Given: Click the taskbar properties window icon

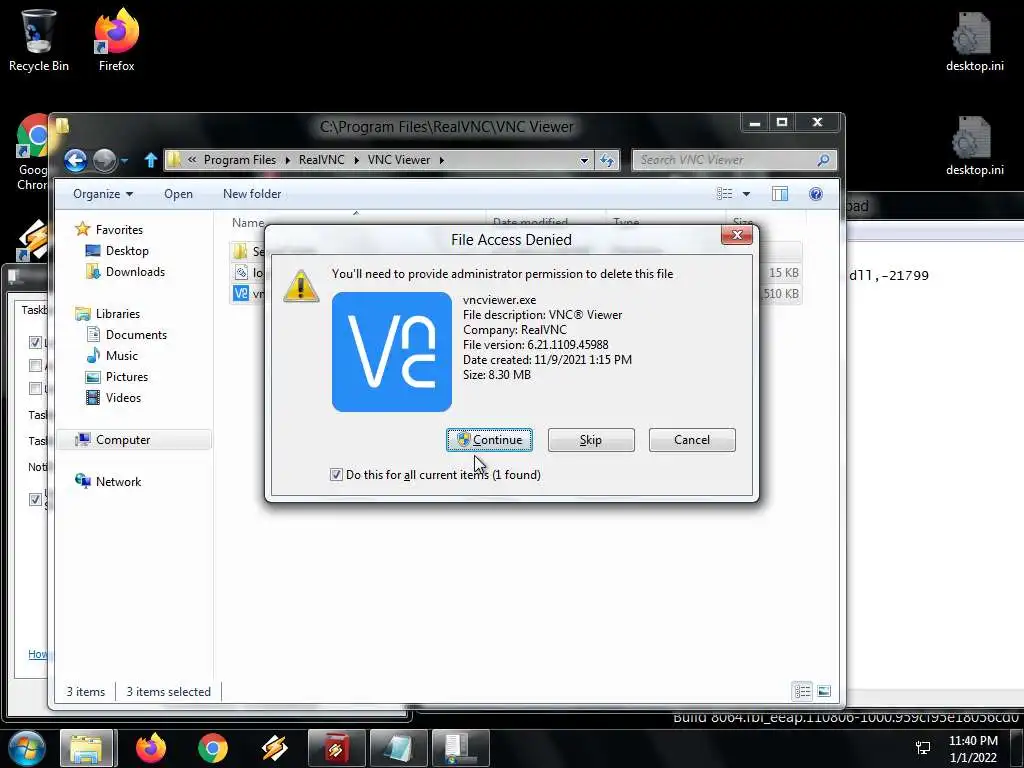Looking at the screenshot, I should (460, 748).
